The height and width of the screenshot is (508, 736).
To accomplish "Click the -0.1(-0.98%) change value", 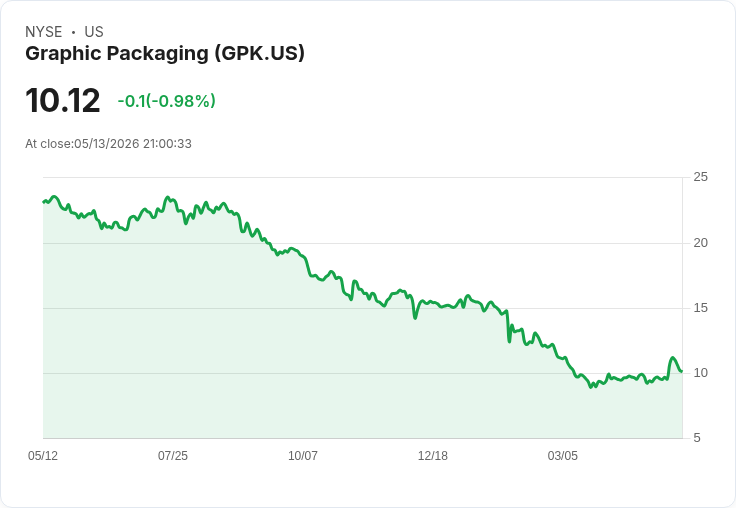I will 166,101.
